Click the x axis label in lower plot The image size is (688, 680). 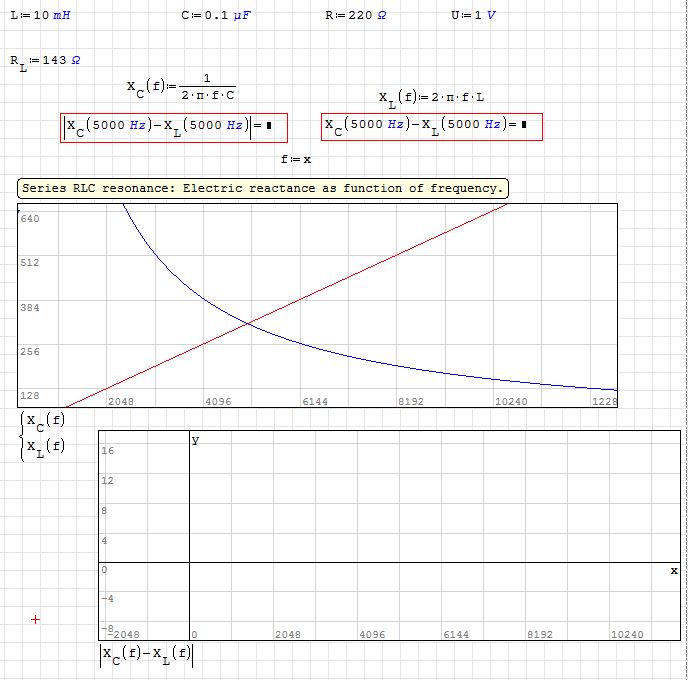673,570
